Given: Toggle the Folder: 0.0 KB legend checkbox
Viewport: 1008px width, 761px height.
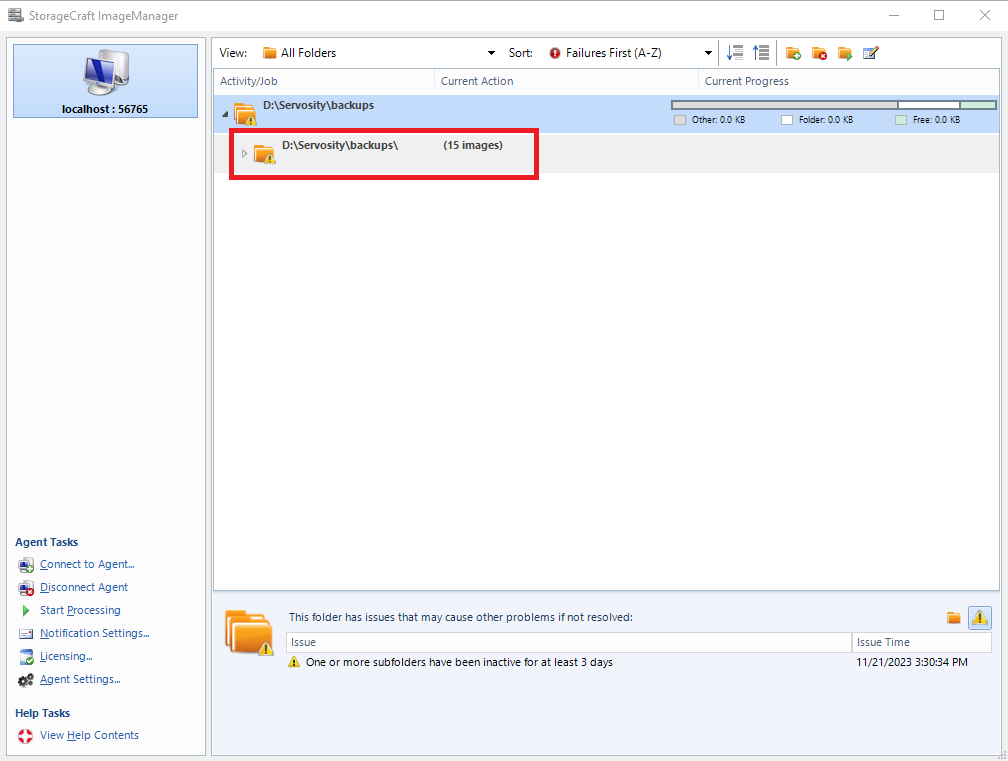Looking at the screenshot, I should 786,119.
